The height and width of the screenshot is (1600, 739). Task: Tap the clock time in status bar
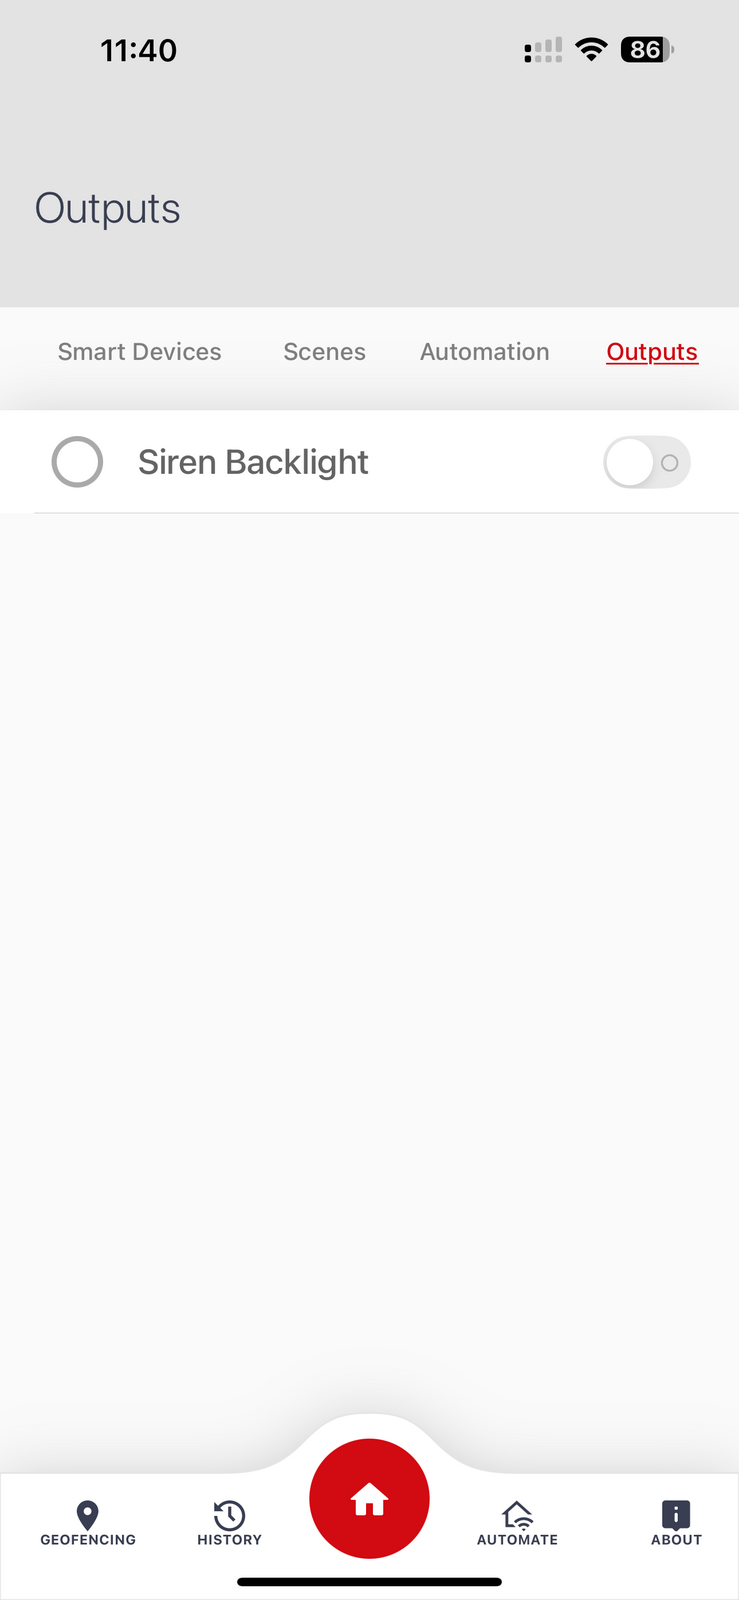point(138,50)
